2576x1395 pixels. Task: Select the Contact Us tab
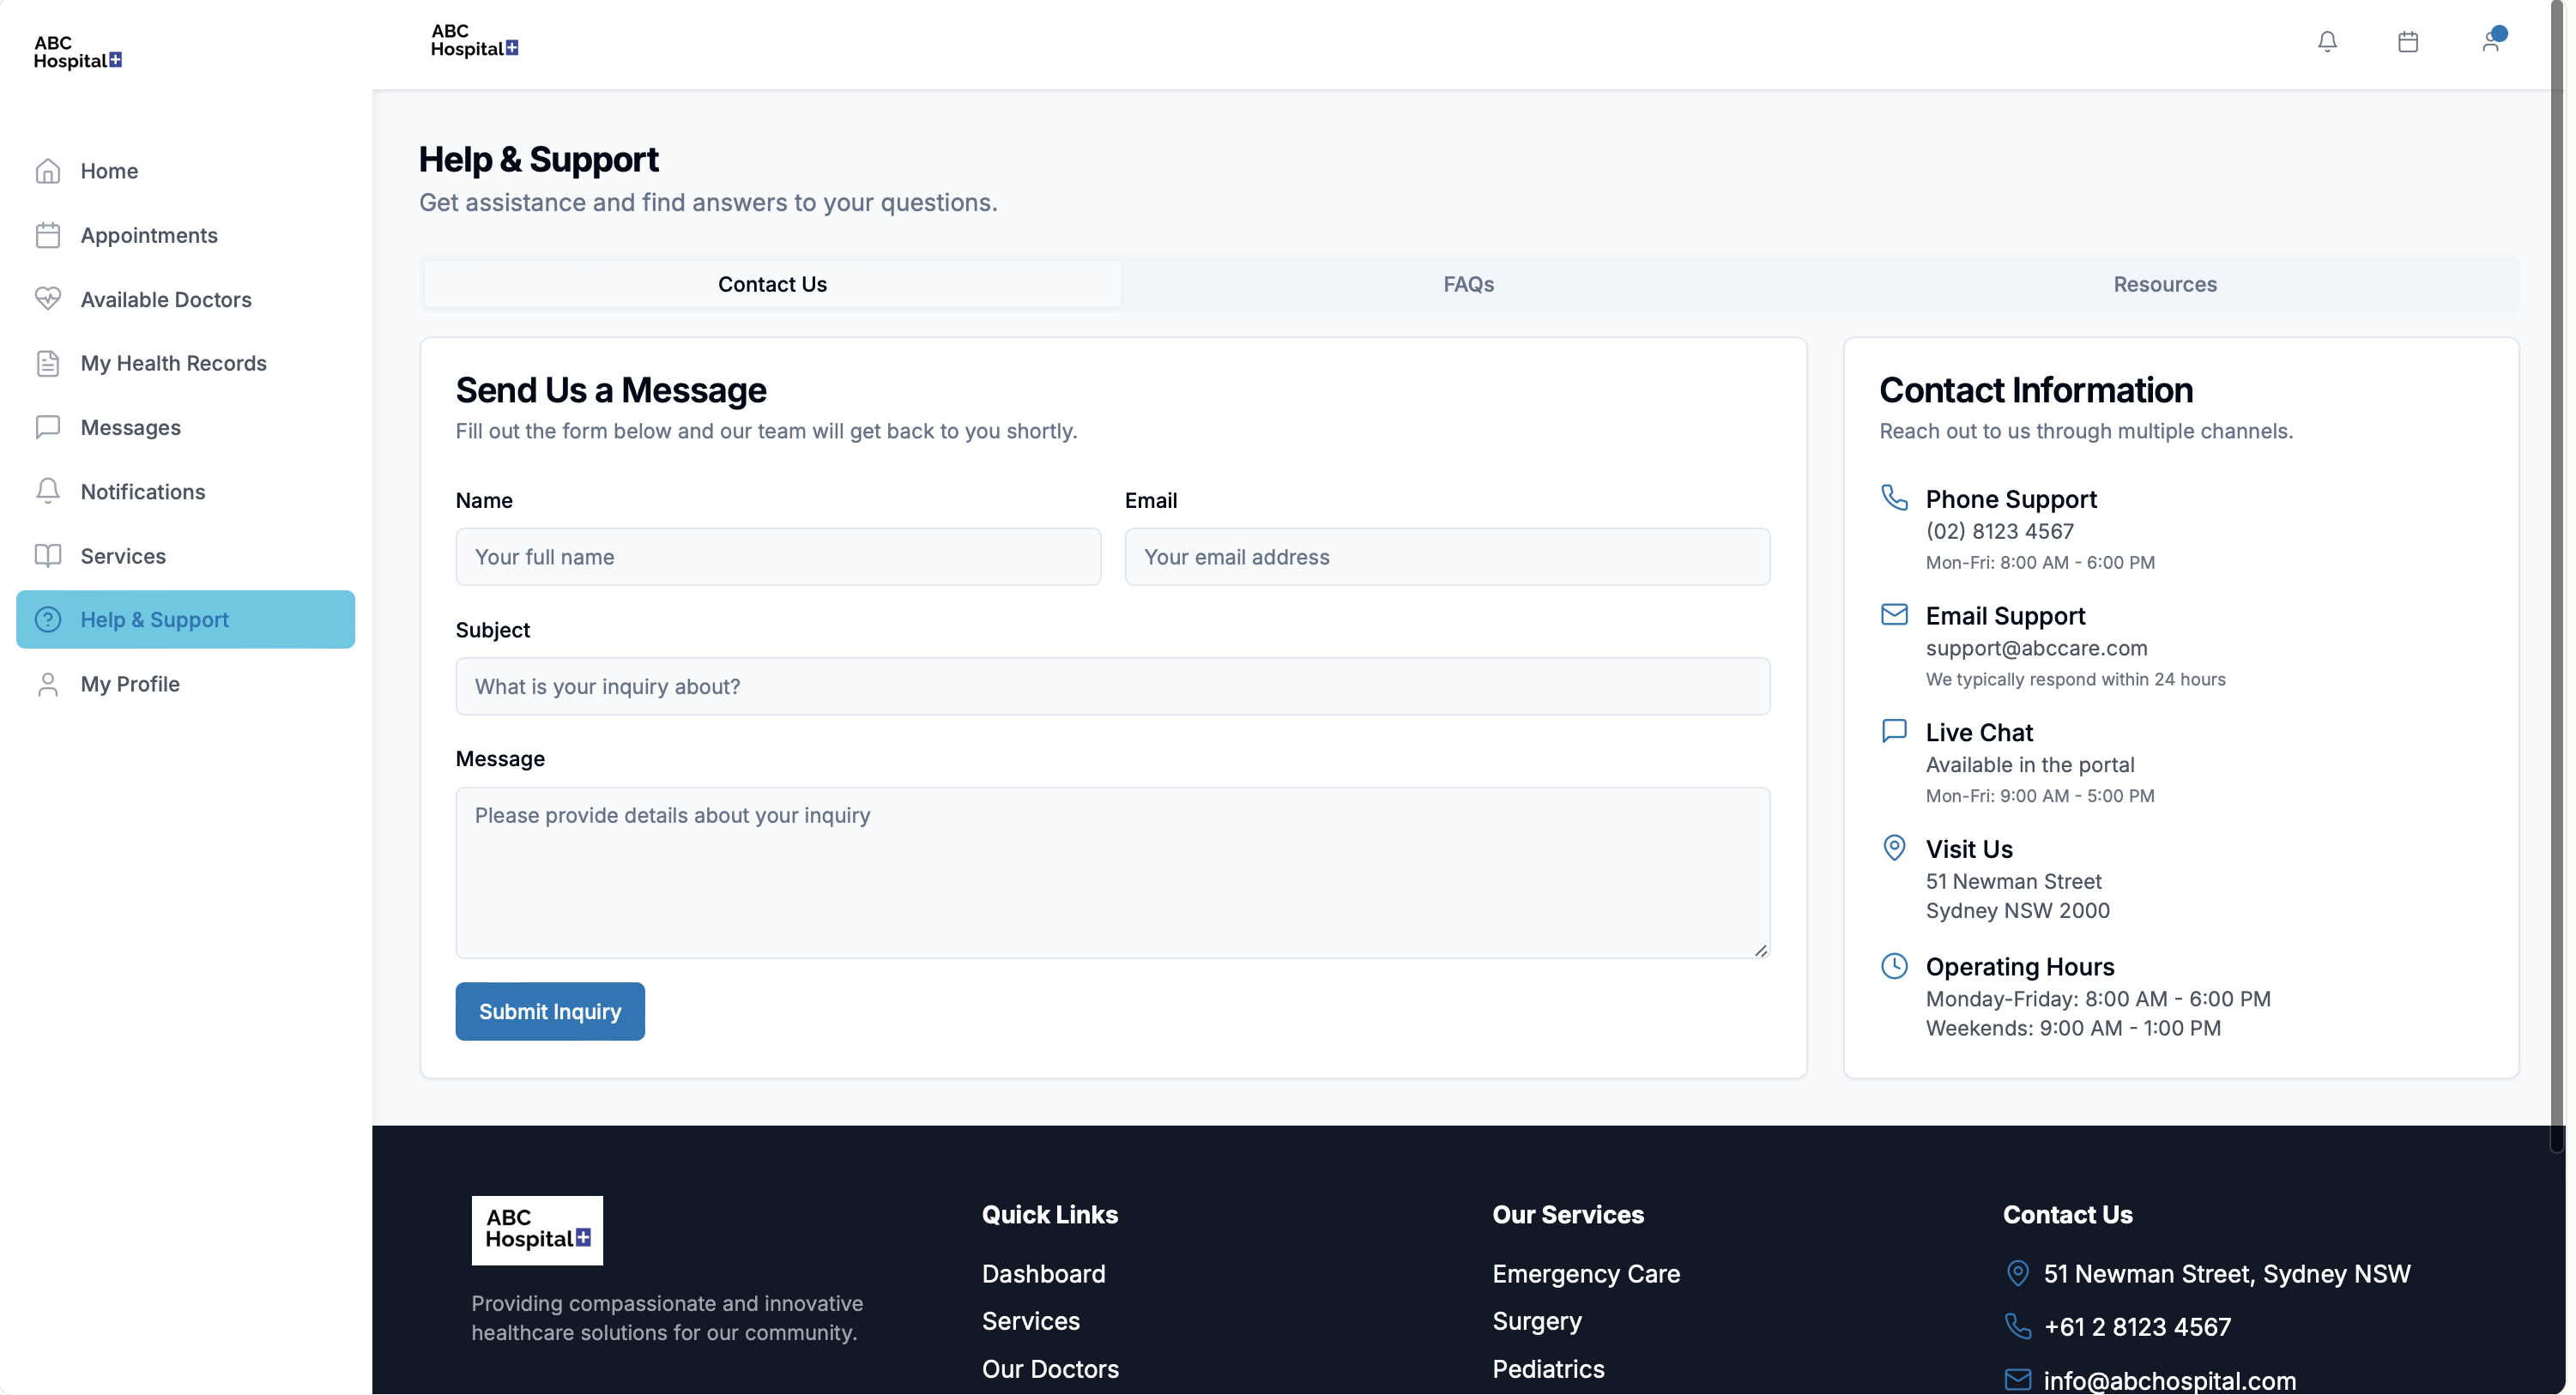click(772, 284)
